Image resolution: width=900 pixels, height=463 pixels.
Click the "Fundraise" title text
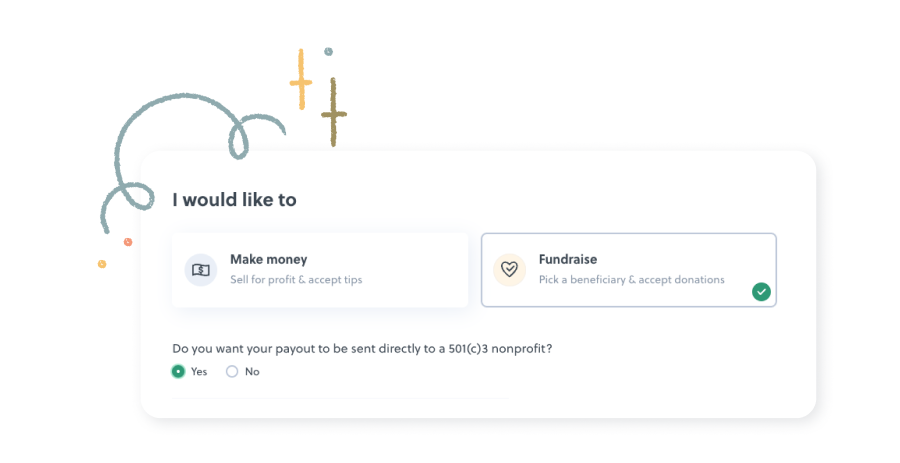(567, 259)
